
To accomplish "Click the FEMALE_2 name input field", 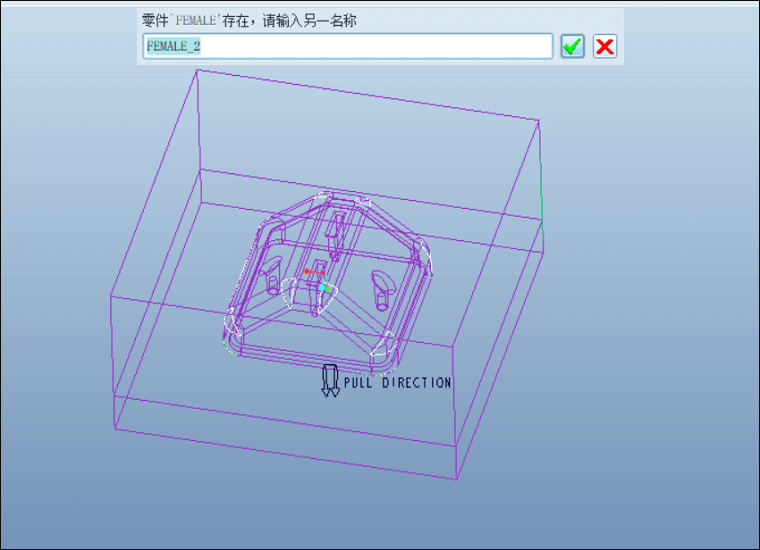I will click(x=348, y=47).
